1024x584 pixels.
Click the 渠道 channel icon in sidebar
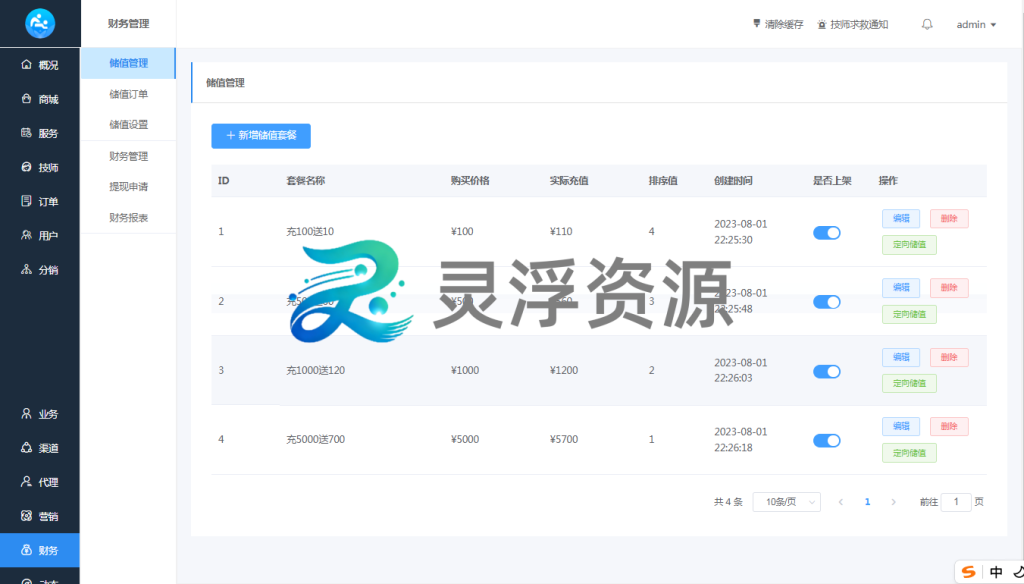[x=26, y=447]
